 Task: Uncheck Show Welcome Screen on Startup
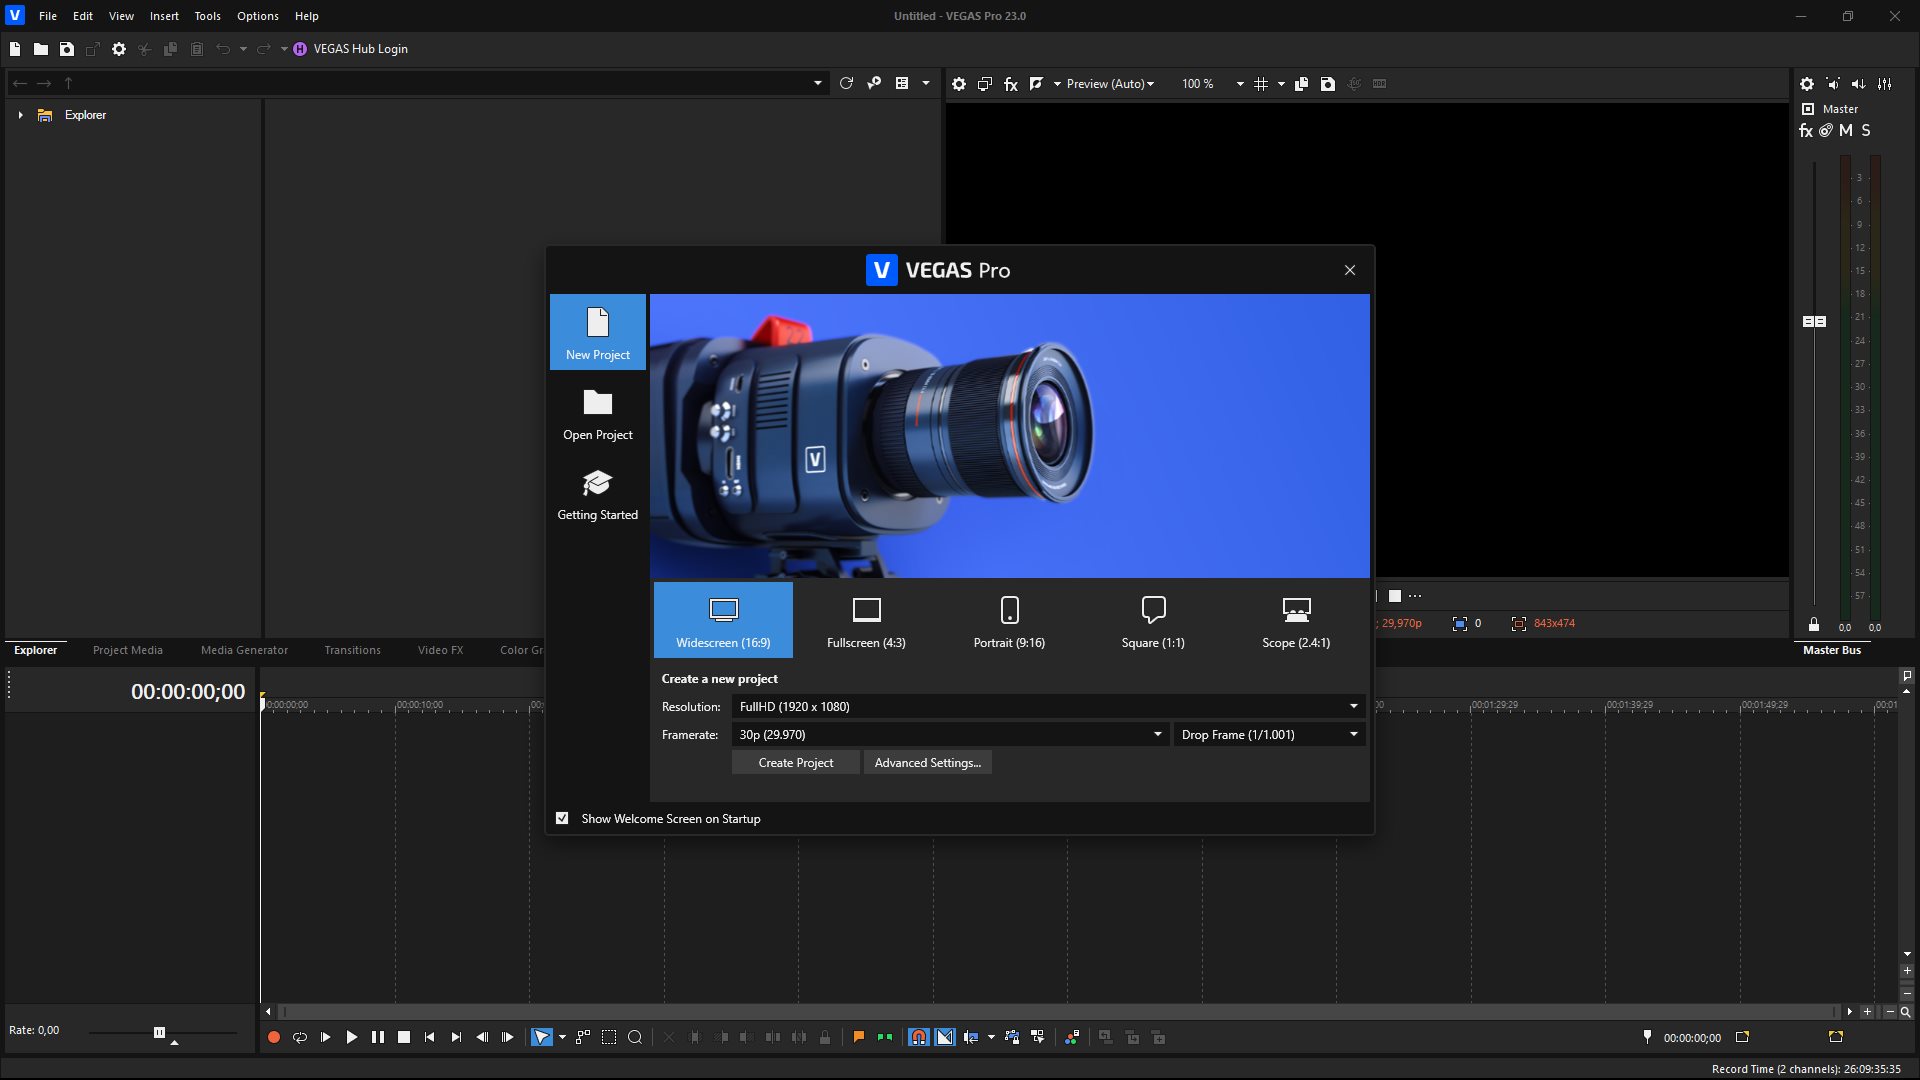pos(562,818)
